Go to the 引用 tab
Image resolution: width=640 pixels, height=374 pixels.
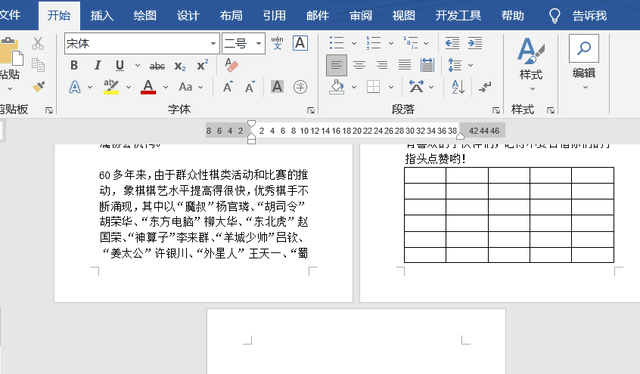(x=274, y=16)
